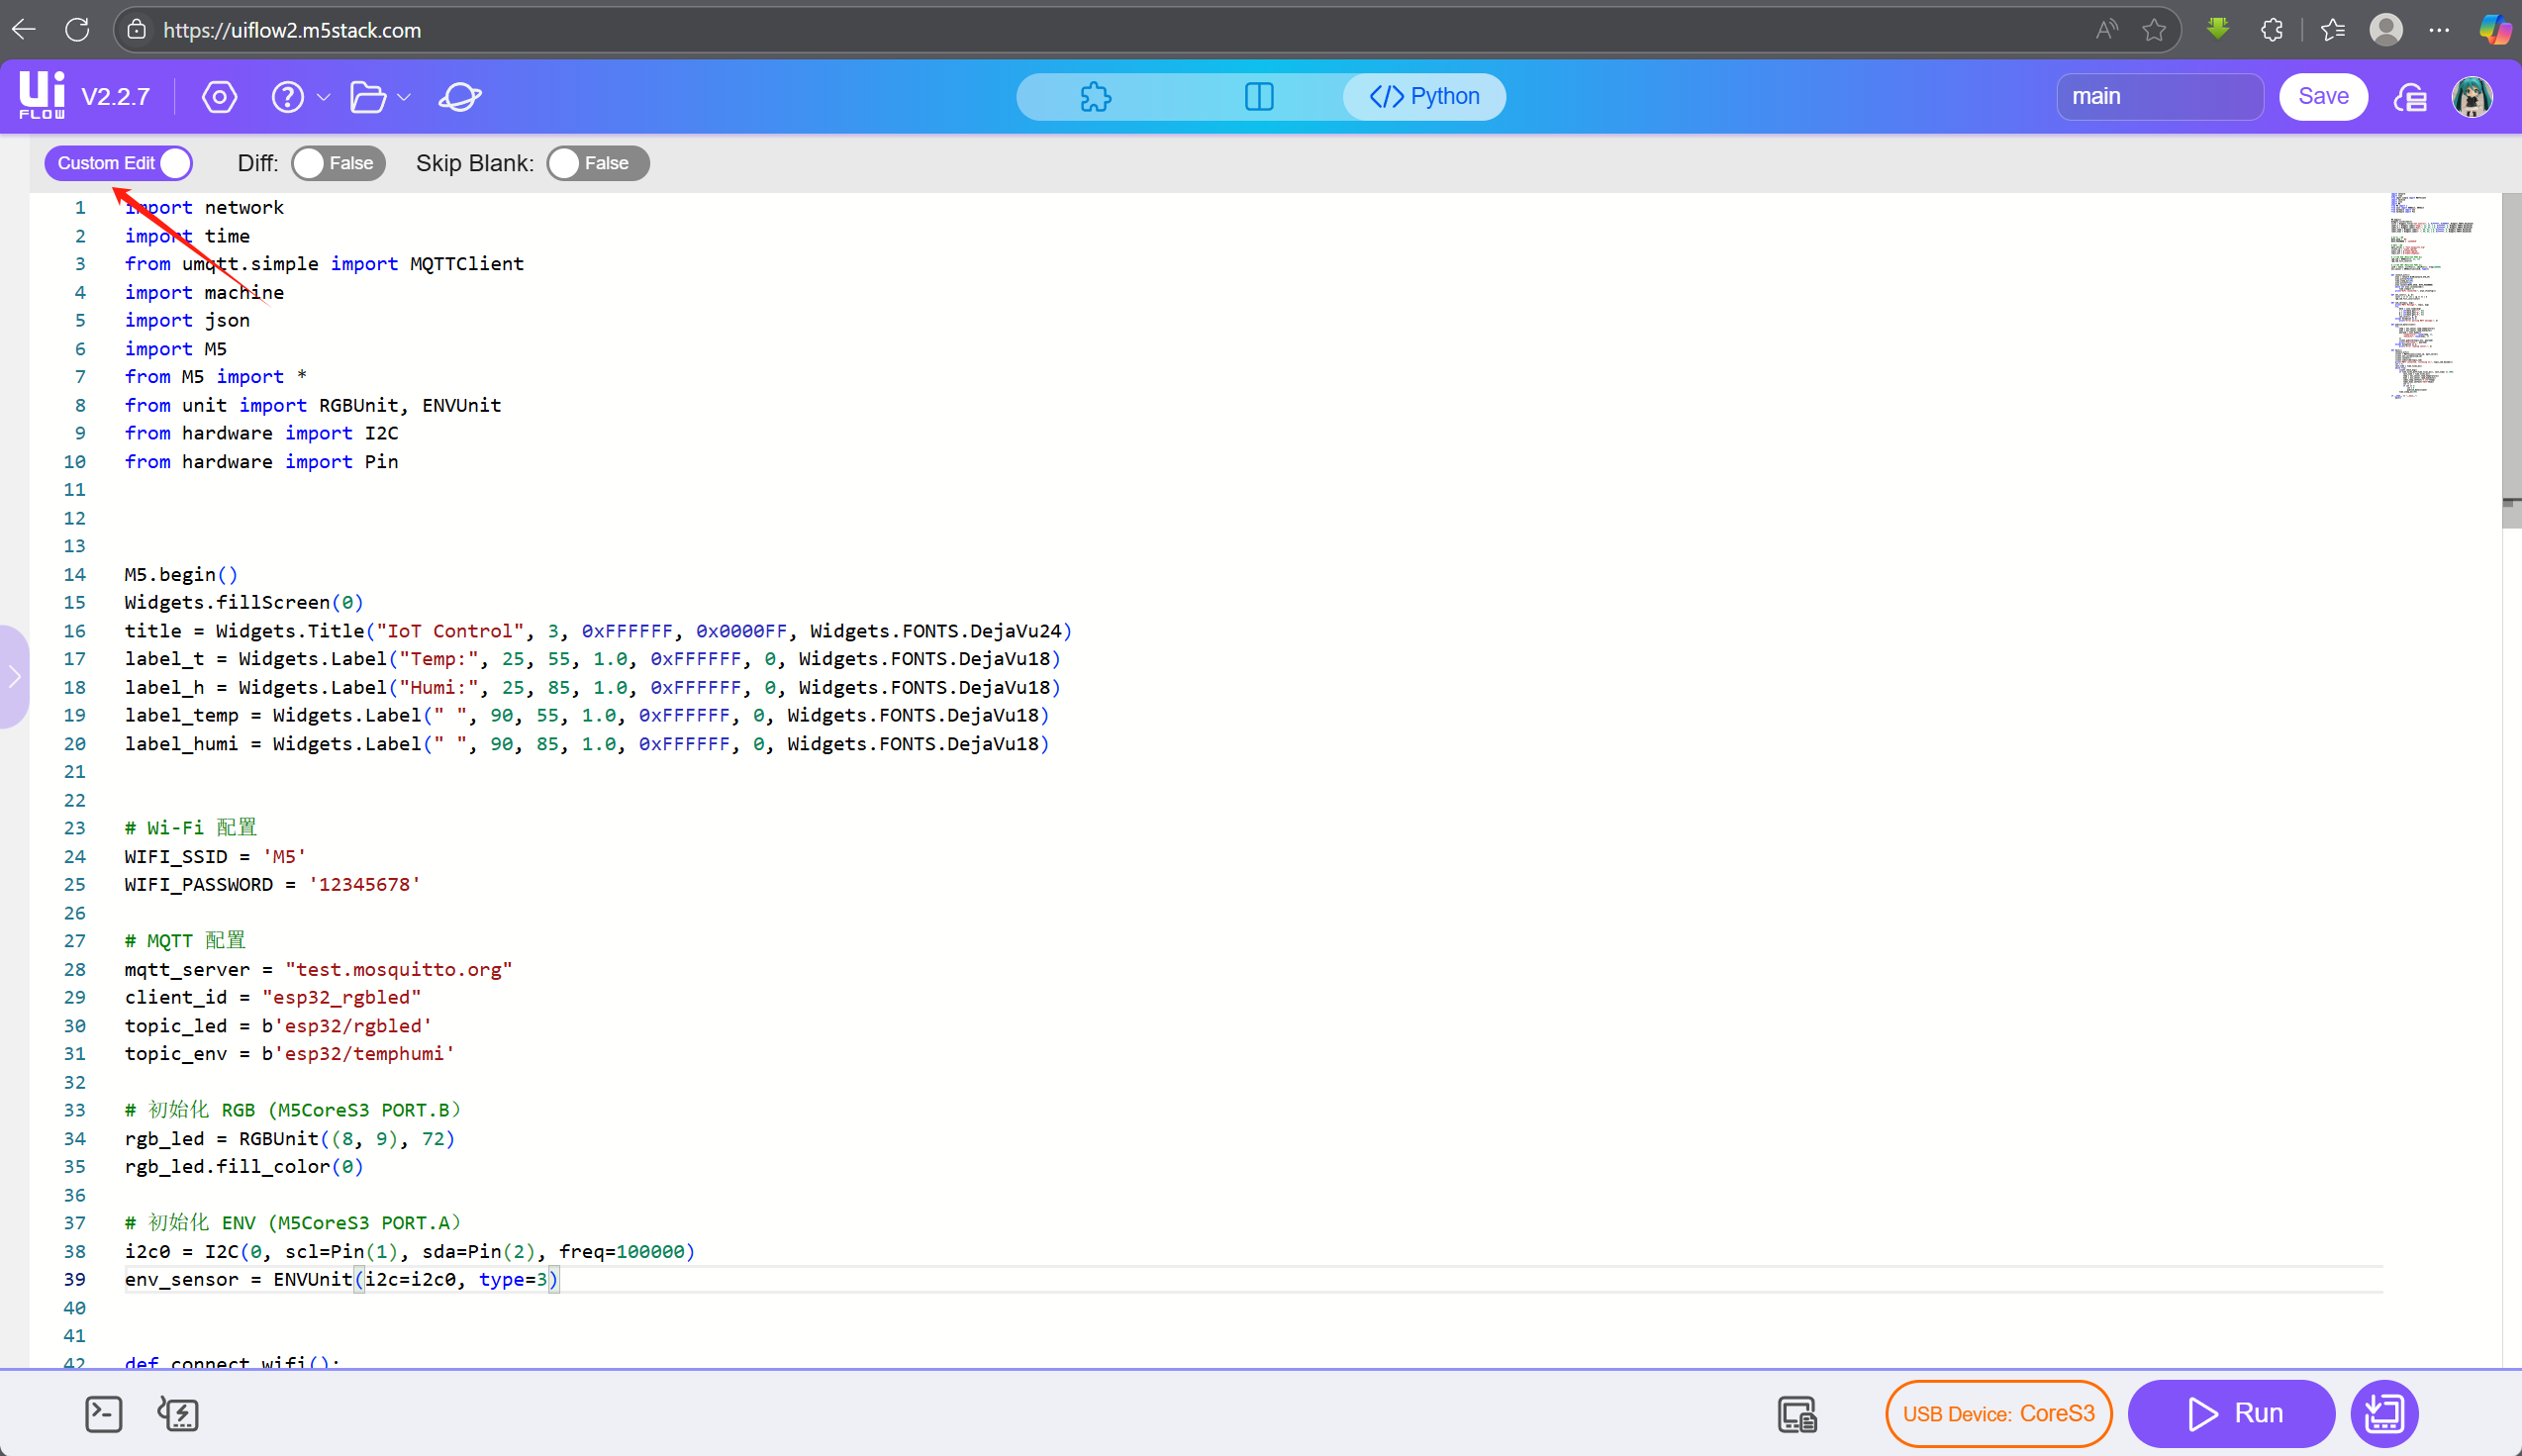Expand the help menu dropdown arrow
2522x1456 pixels.
(x=323, y=97)
